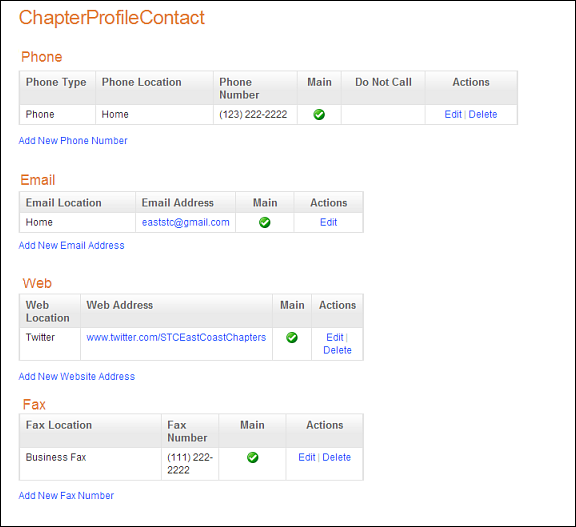Viewport: 576px width, 527px height.
Task: Click the green Main checkmark in Phone row
Action: (x=319, y=115)
